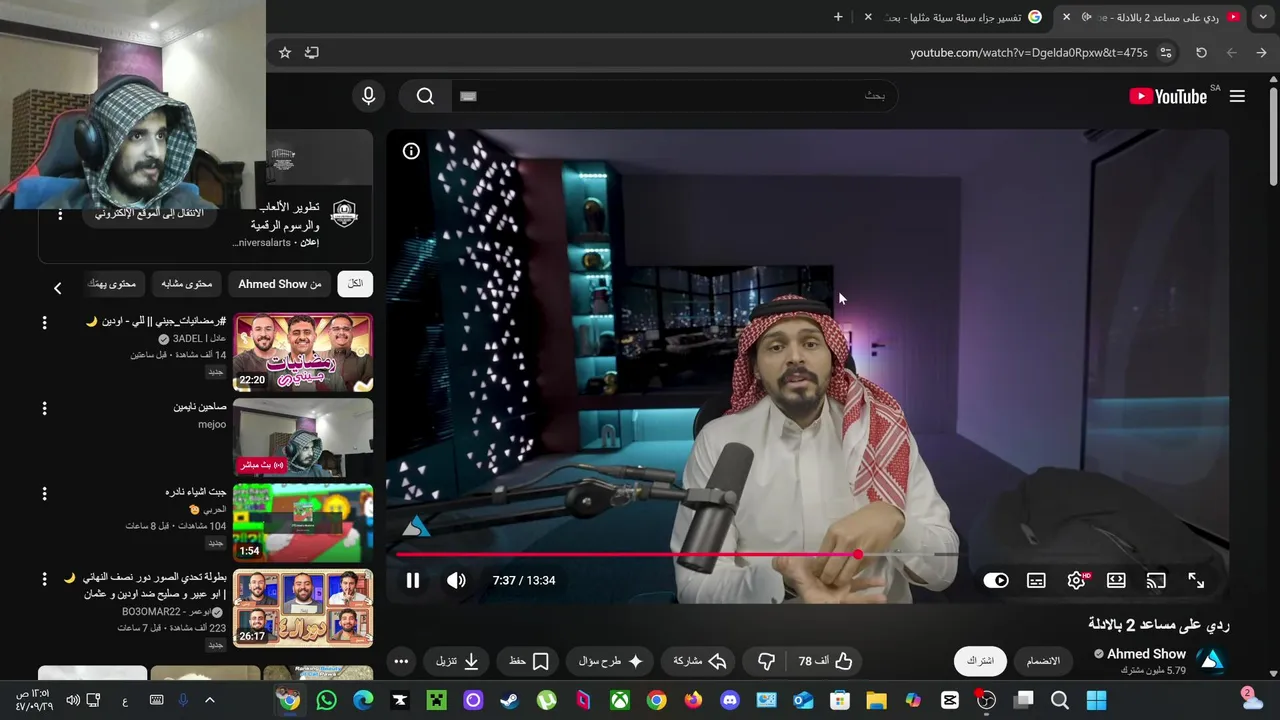Open the player settings gear
This screenshot has width=1280, height=720.
[x=1076, y=580]
